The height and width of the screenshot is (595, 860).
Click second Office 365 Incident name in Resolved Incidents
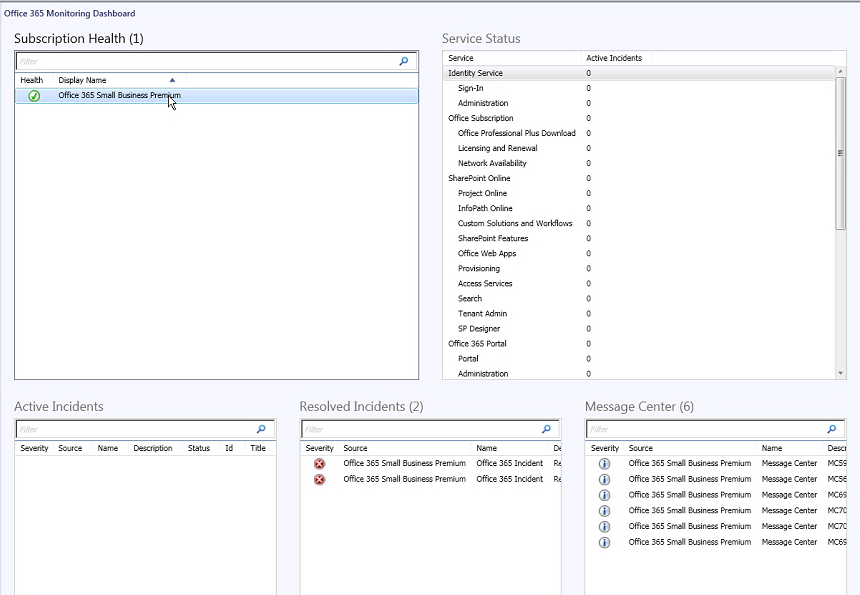click(510, 479)
